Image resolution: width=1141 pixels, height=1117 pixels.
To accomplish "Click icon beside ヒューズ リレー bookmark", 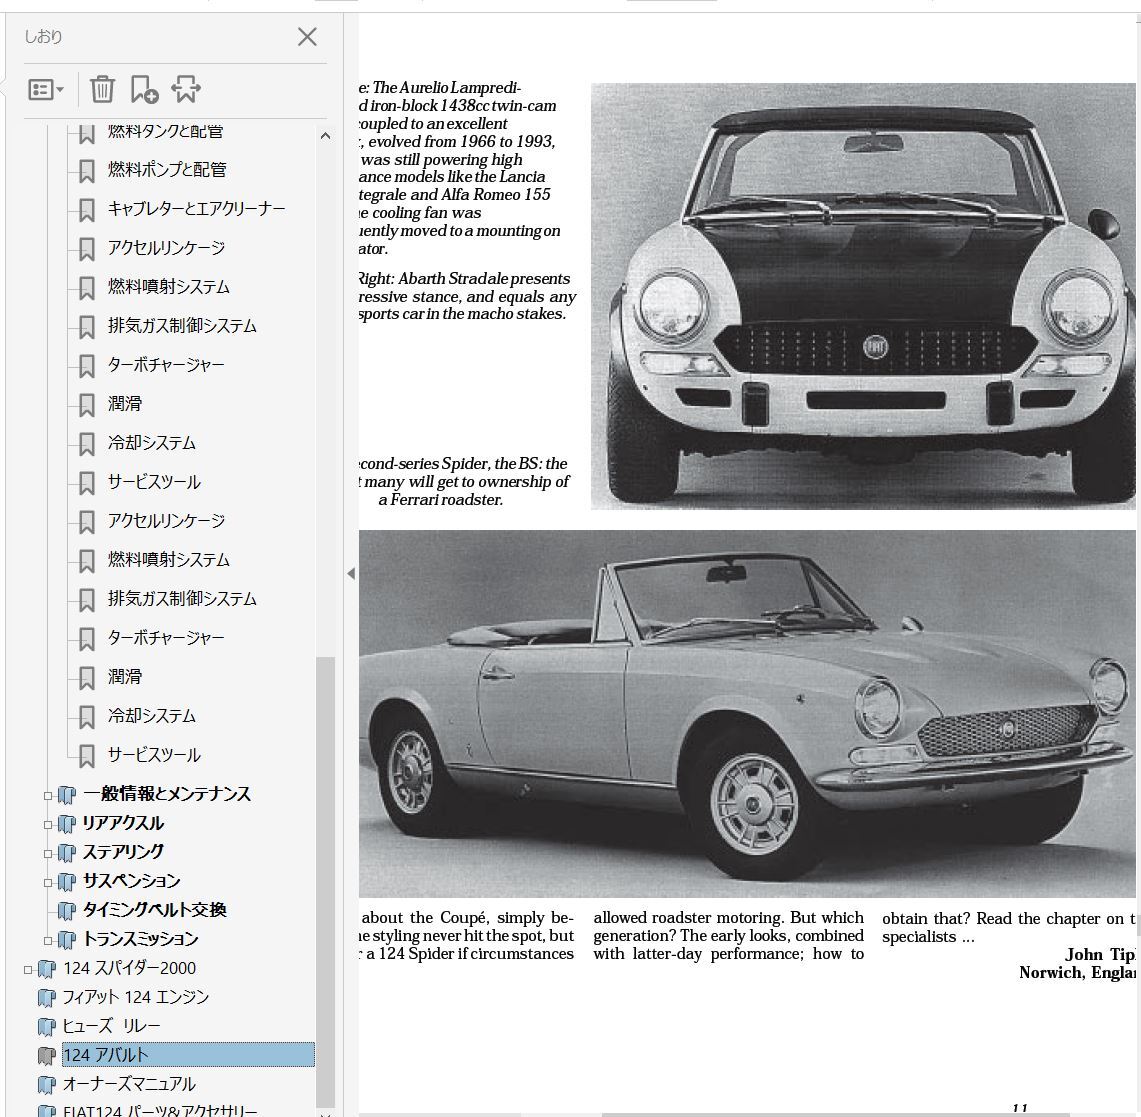I will [x=47, y=1027].
